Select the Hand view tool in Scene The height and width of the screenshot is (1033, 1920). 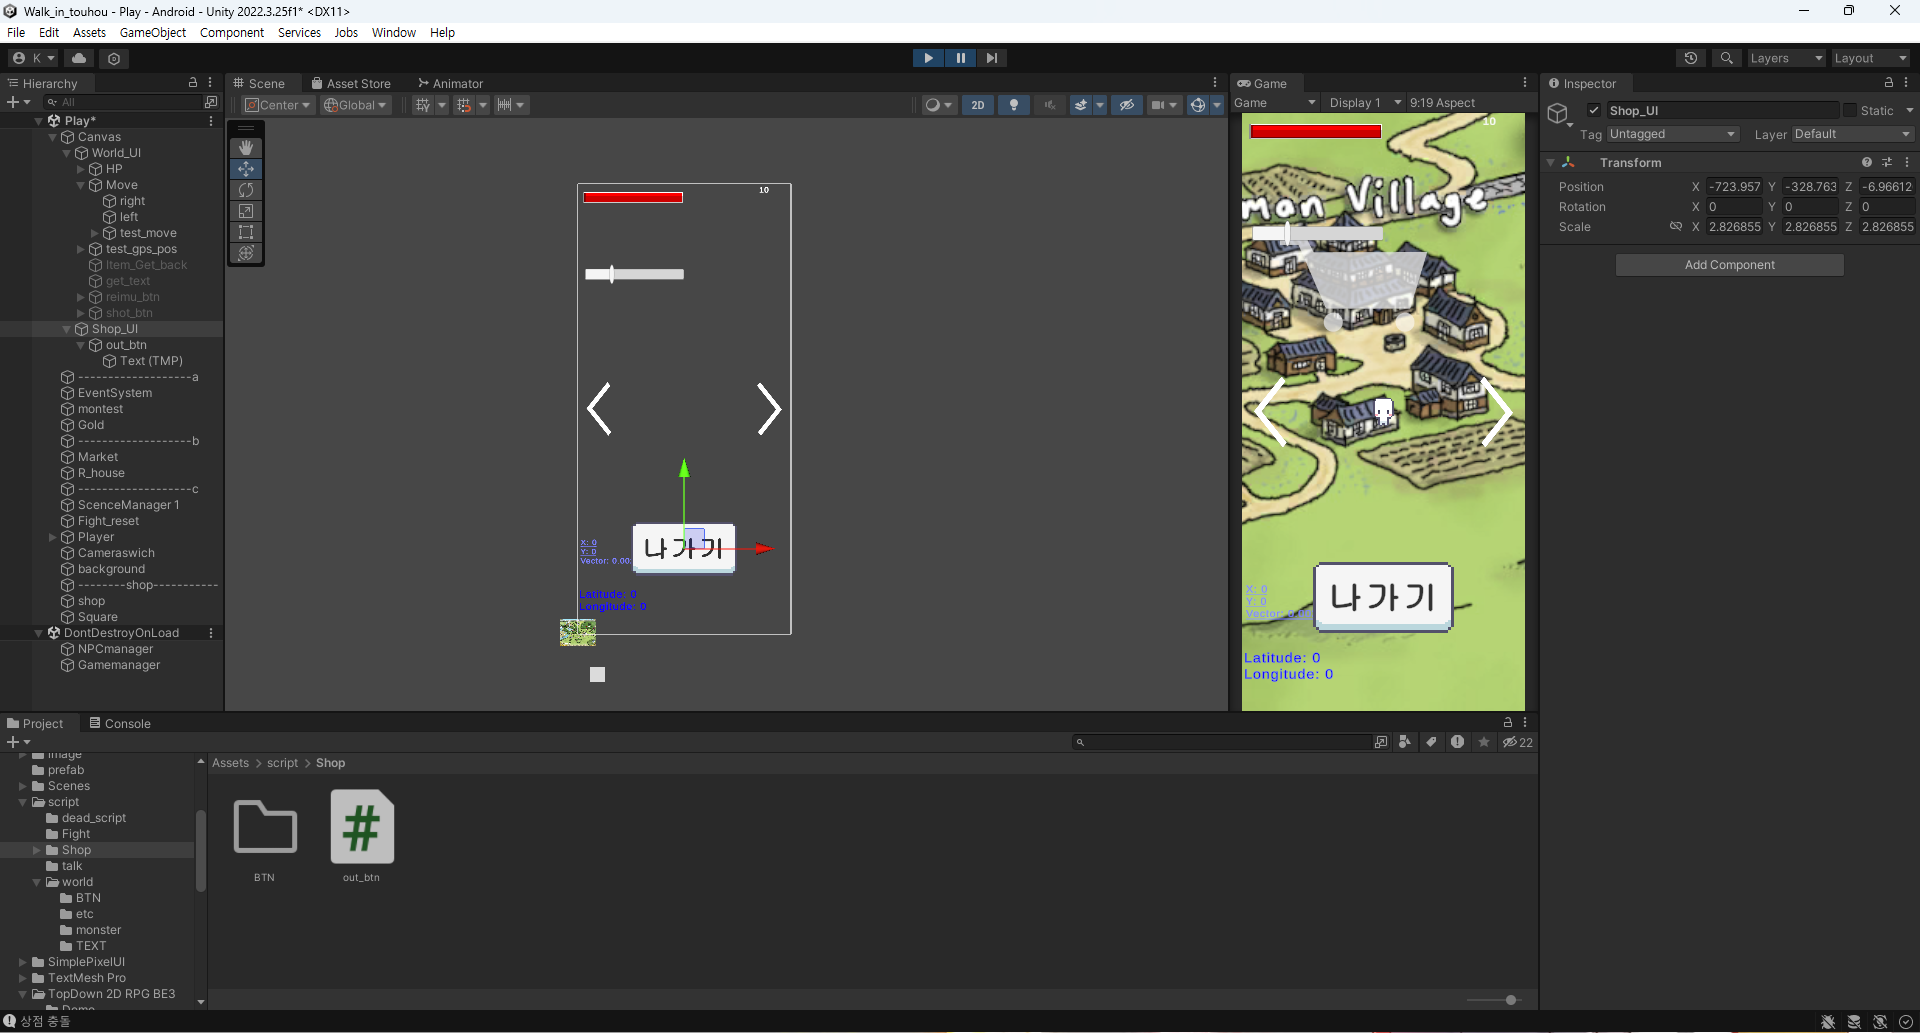246,148
